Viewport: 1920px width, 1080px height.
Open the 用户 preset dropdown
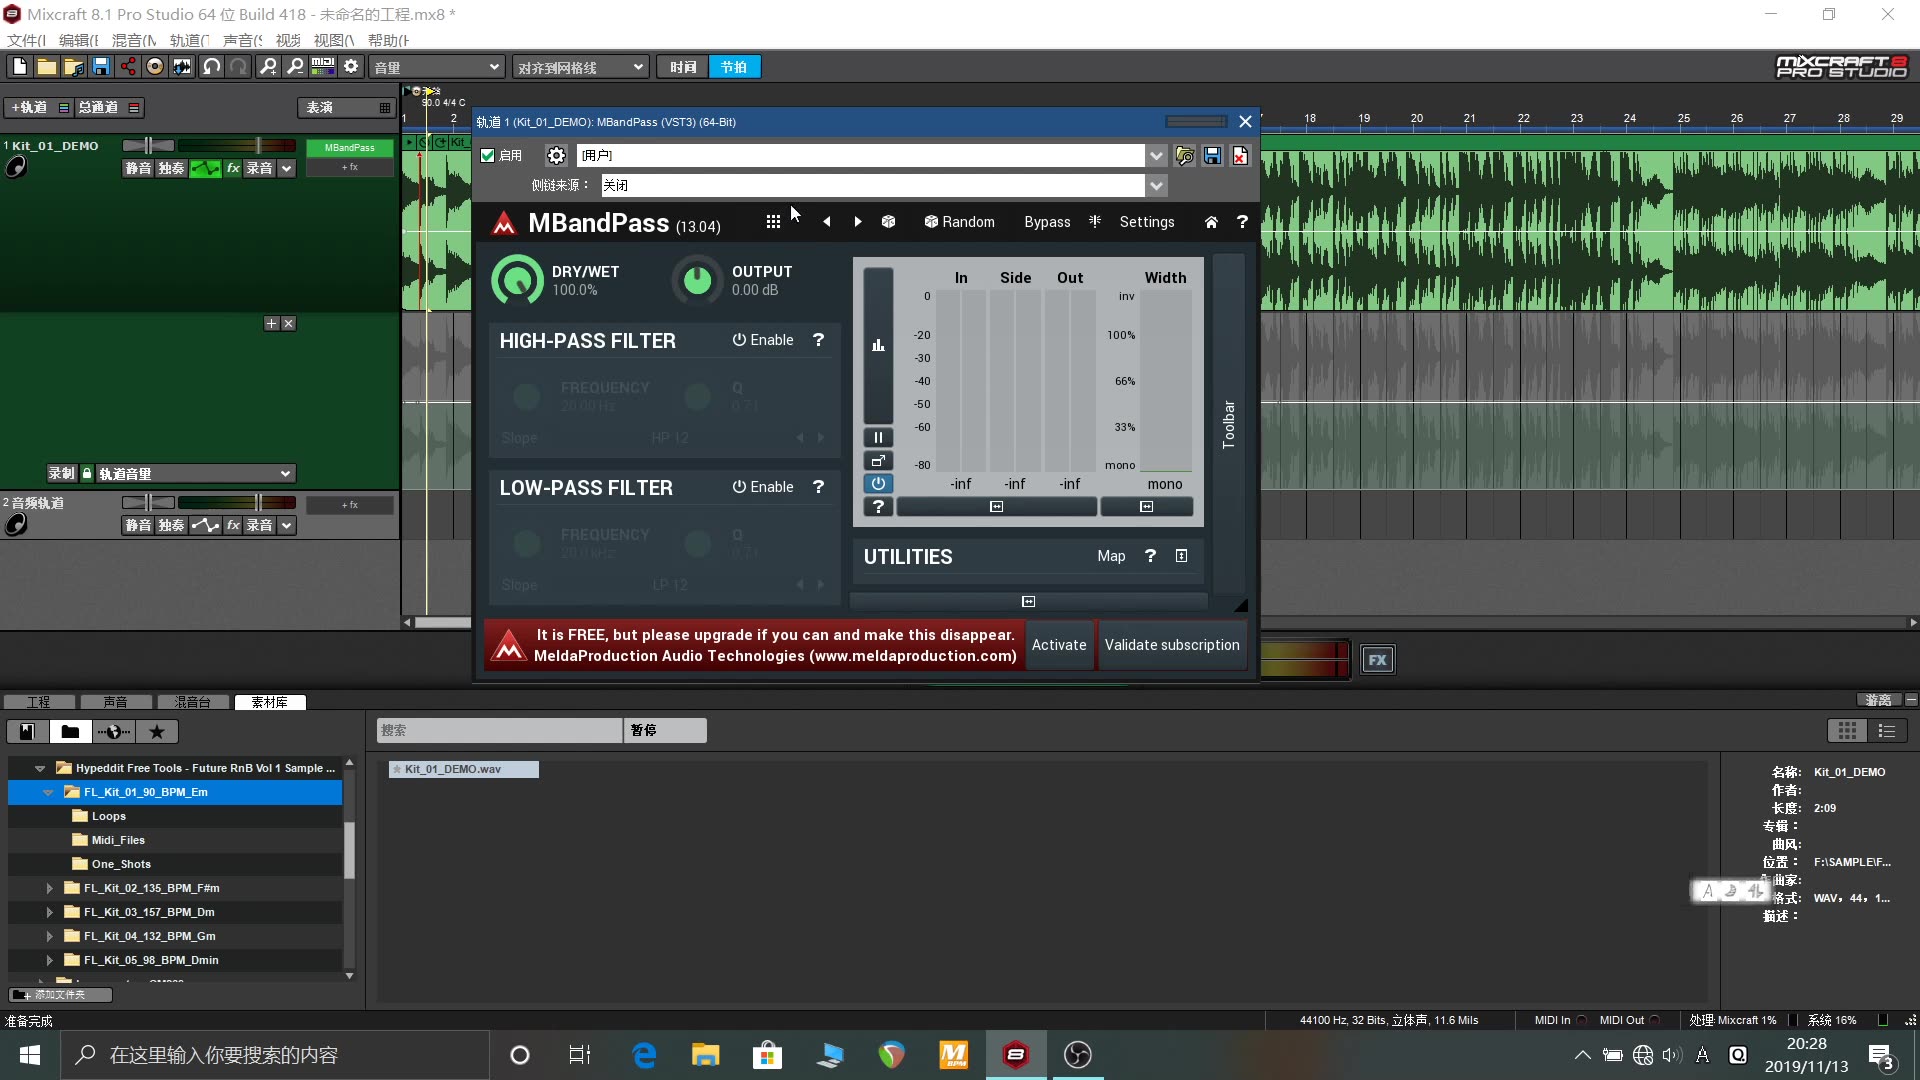[x=1156, y=155]
